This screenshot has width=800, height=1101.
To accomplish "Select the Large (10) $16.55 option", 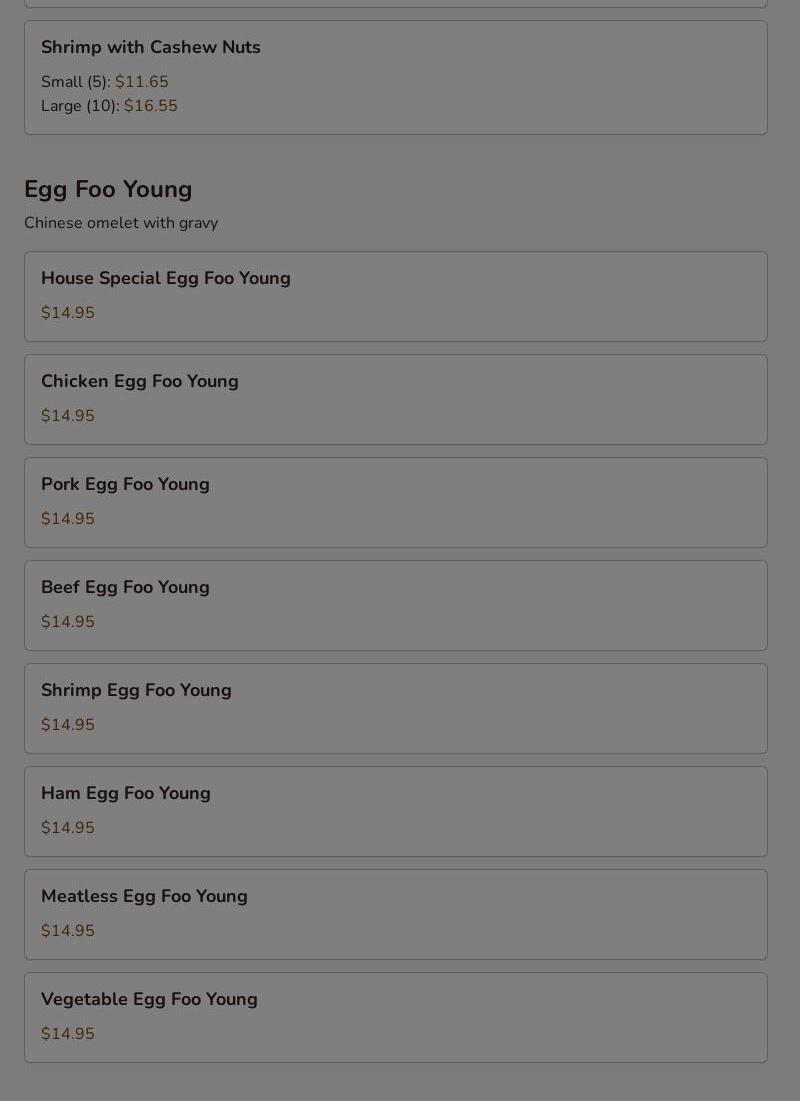I will click(109, 106).
